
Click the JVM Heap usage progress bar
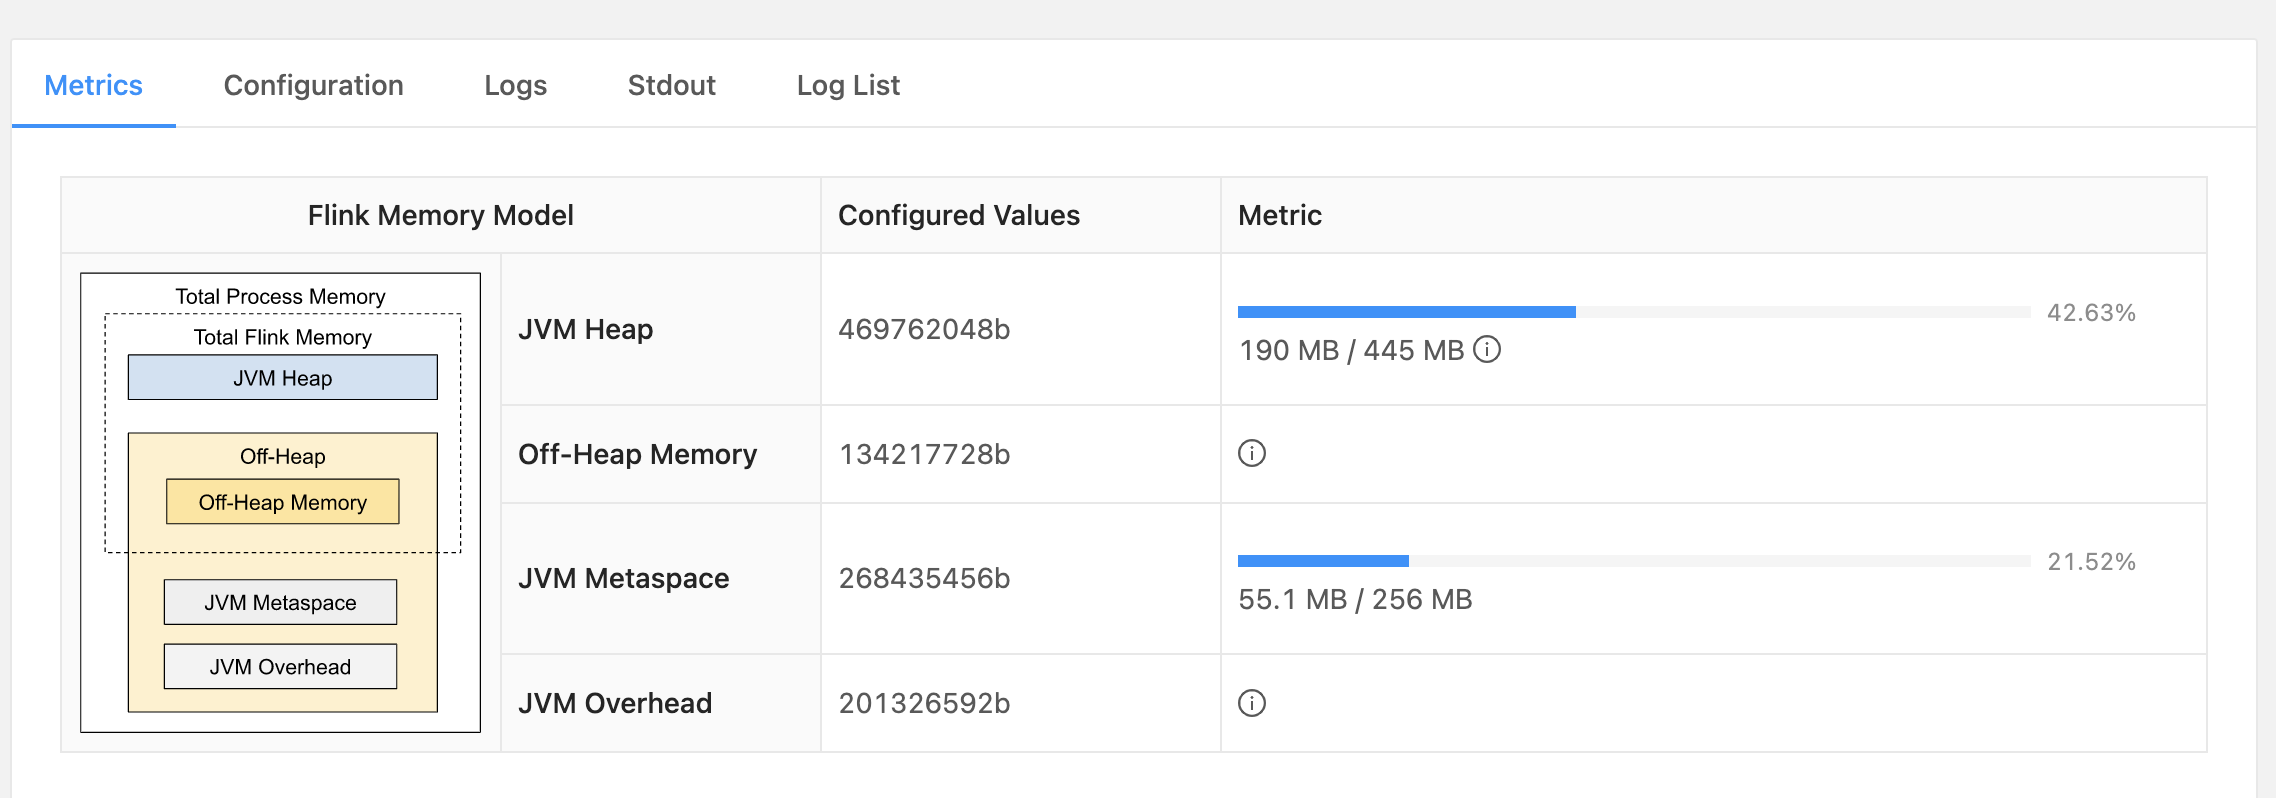[1634, 312]
